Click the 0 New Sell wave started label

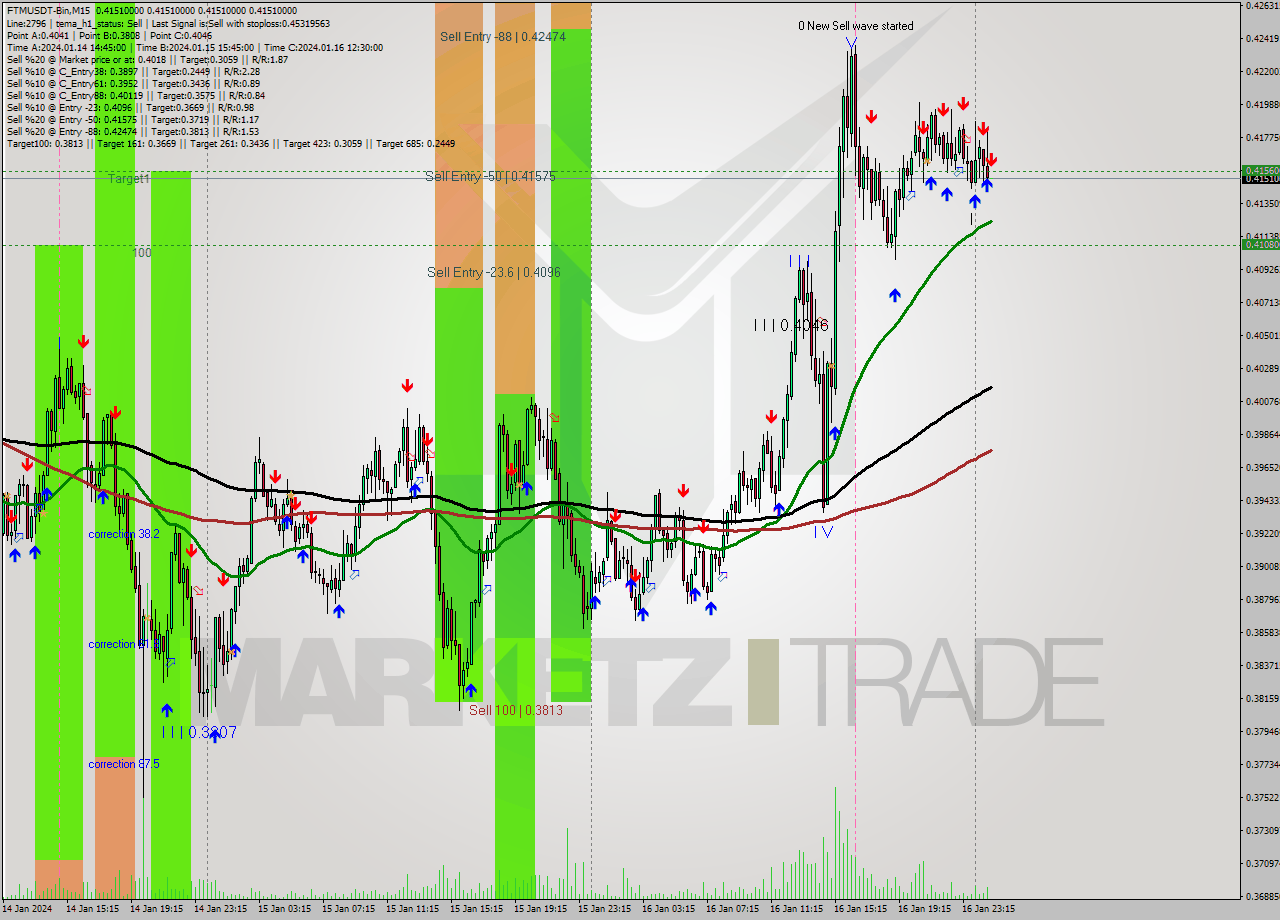(855, 26)
